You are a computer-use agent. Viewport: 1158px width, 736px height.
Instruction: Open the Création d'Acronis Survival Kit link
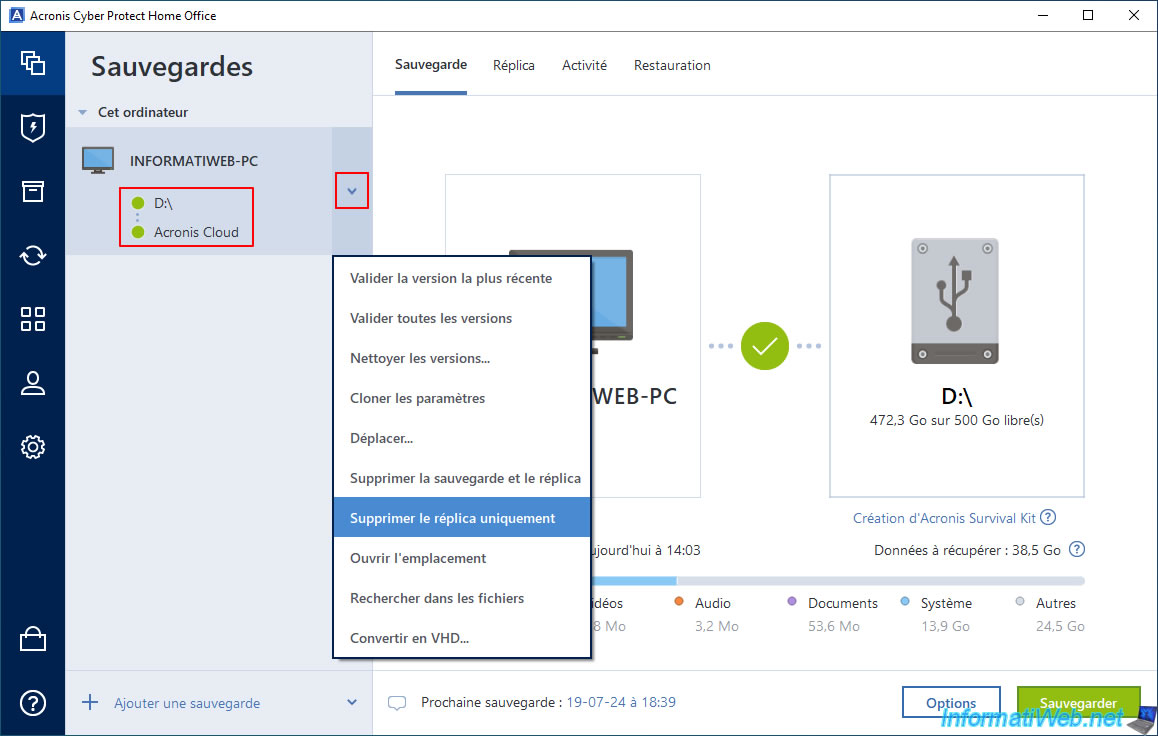945,517
